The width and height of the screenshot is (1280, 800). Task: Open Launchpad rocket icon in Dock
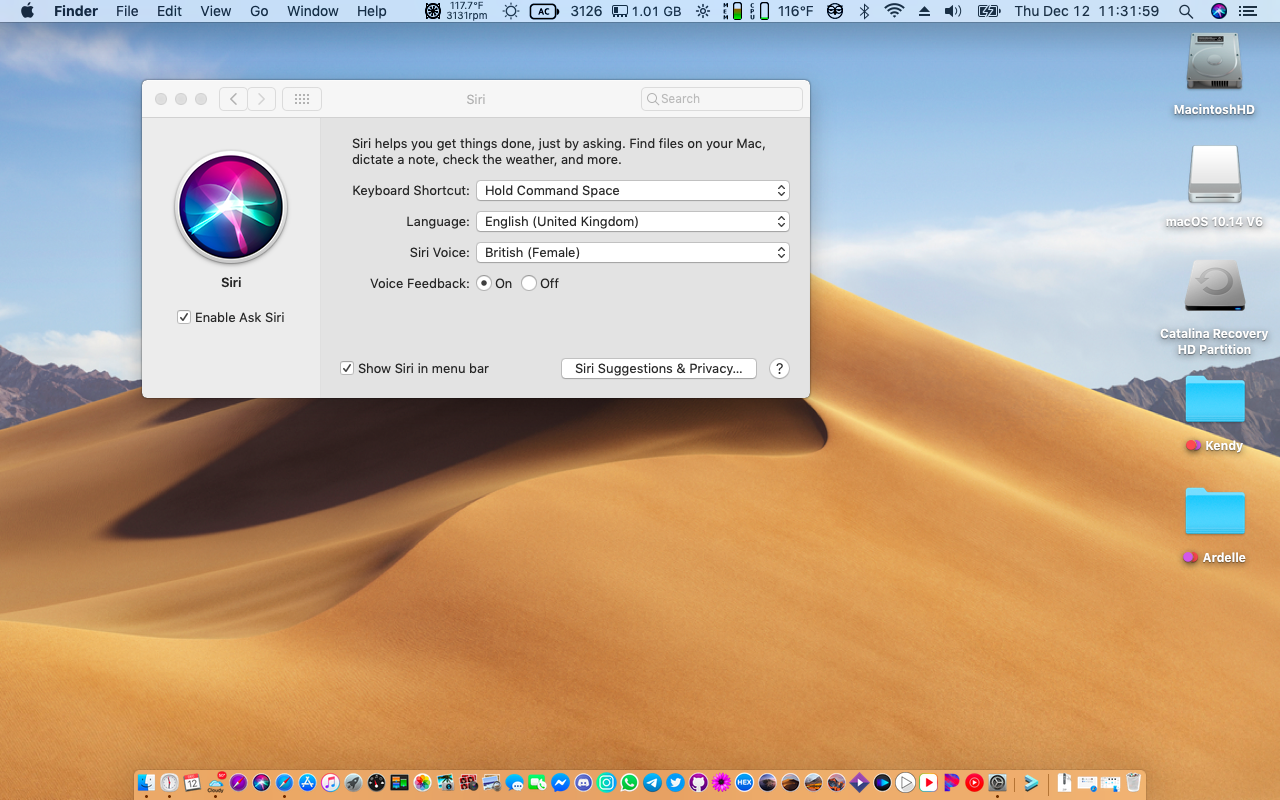coord(353,782)
